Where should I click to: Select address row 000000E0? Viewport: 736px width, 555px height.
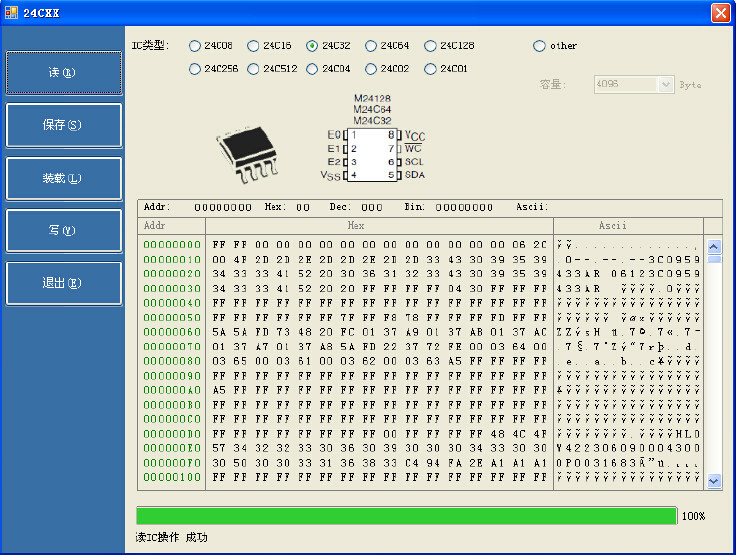pyautogui.click(x=172, y=448)
